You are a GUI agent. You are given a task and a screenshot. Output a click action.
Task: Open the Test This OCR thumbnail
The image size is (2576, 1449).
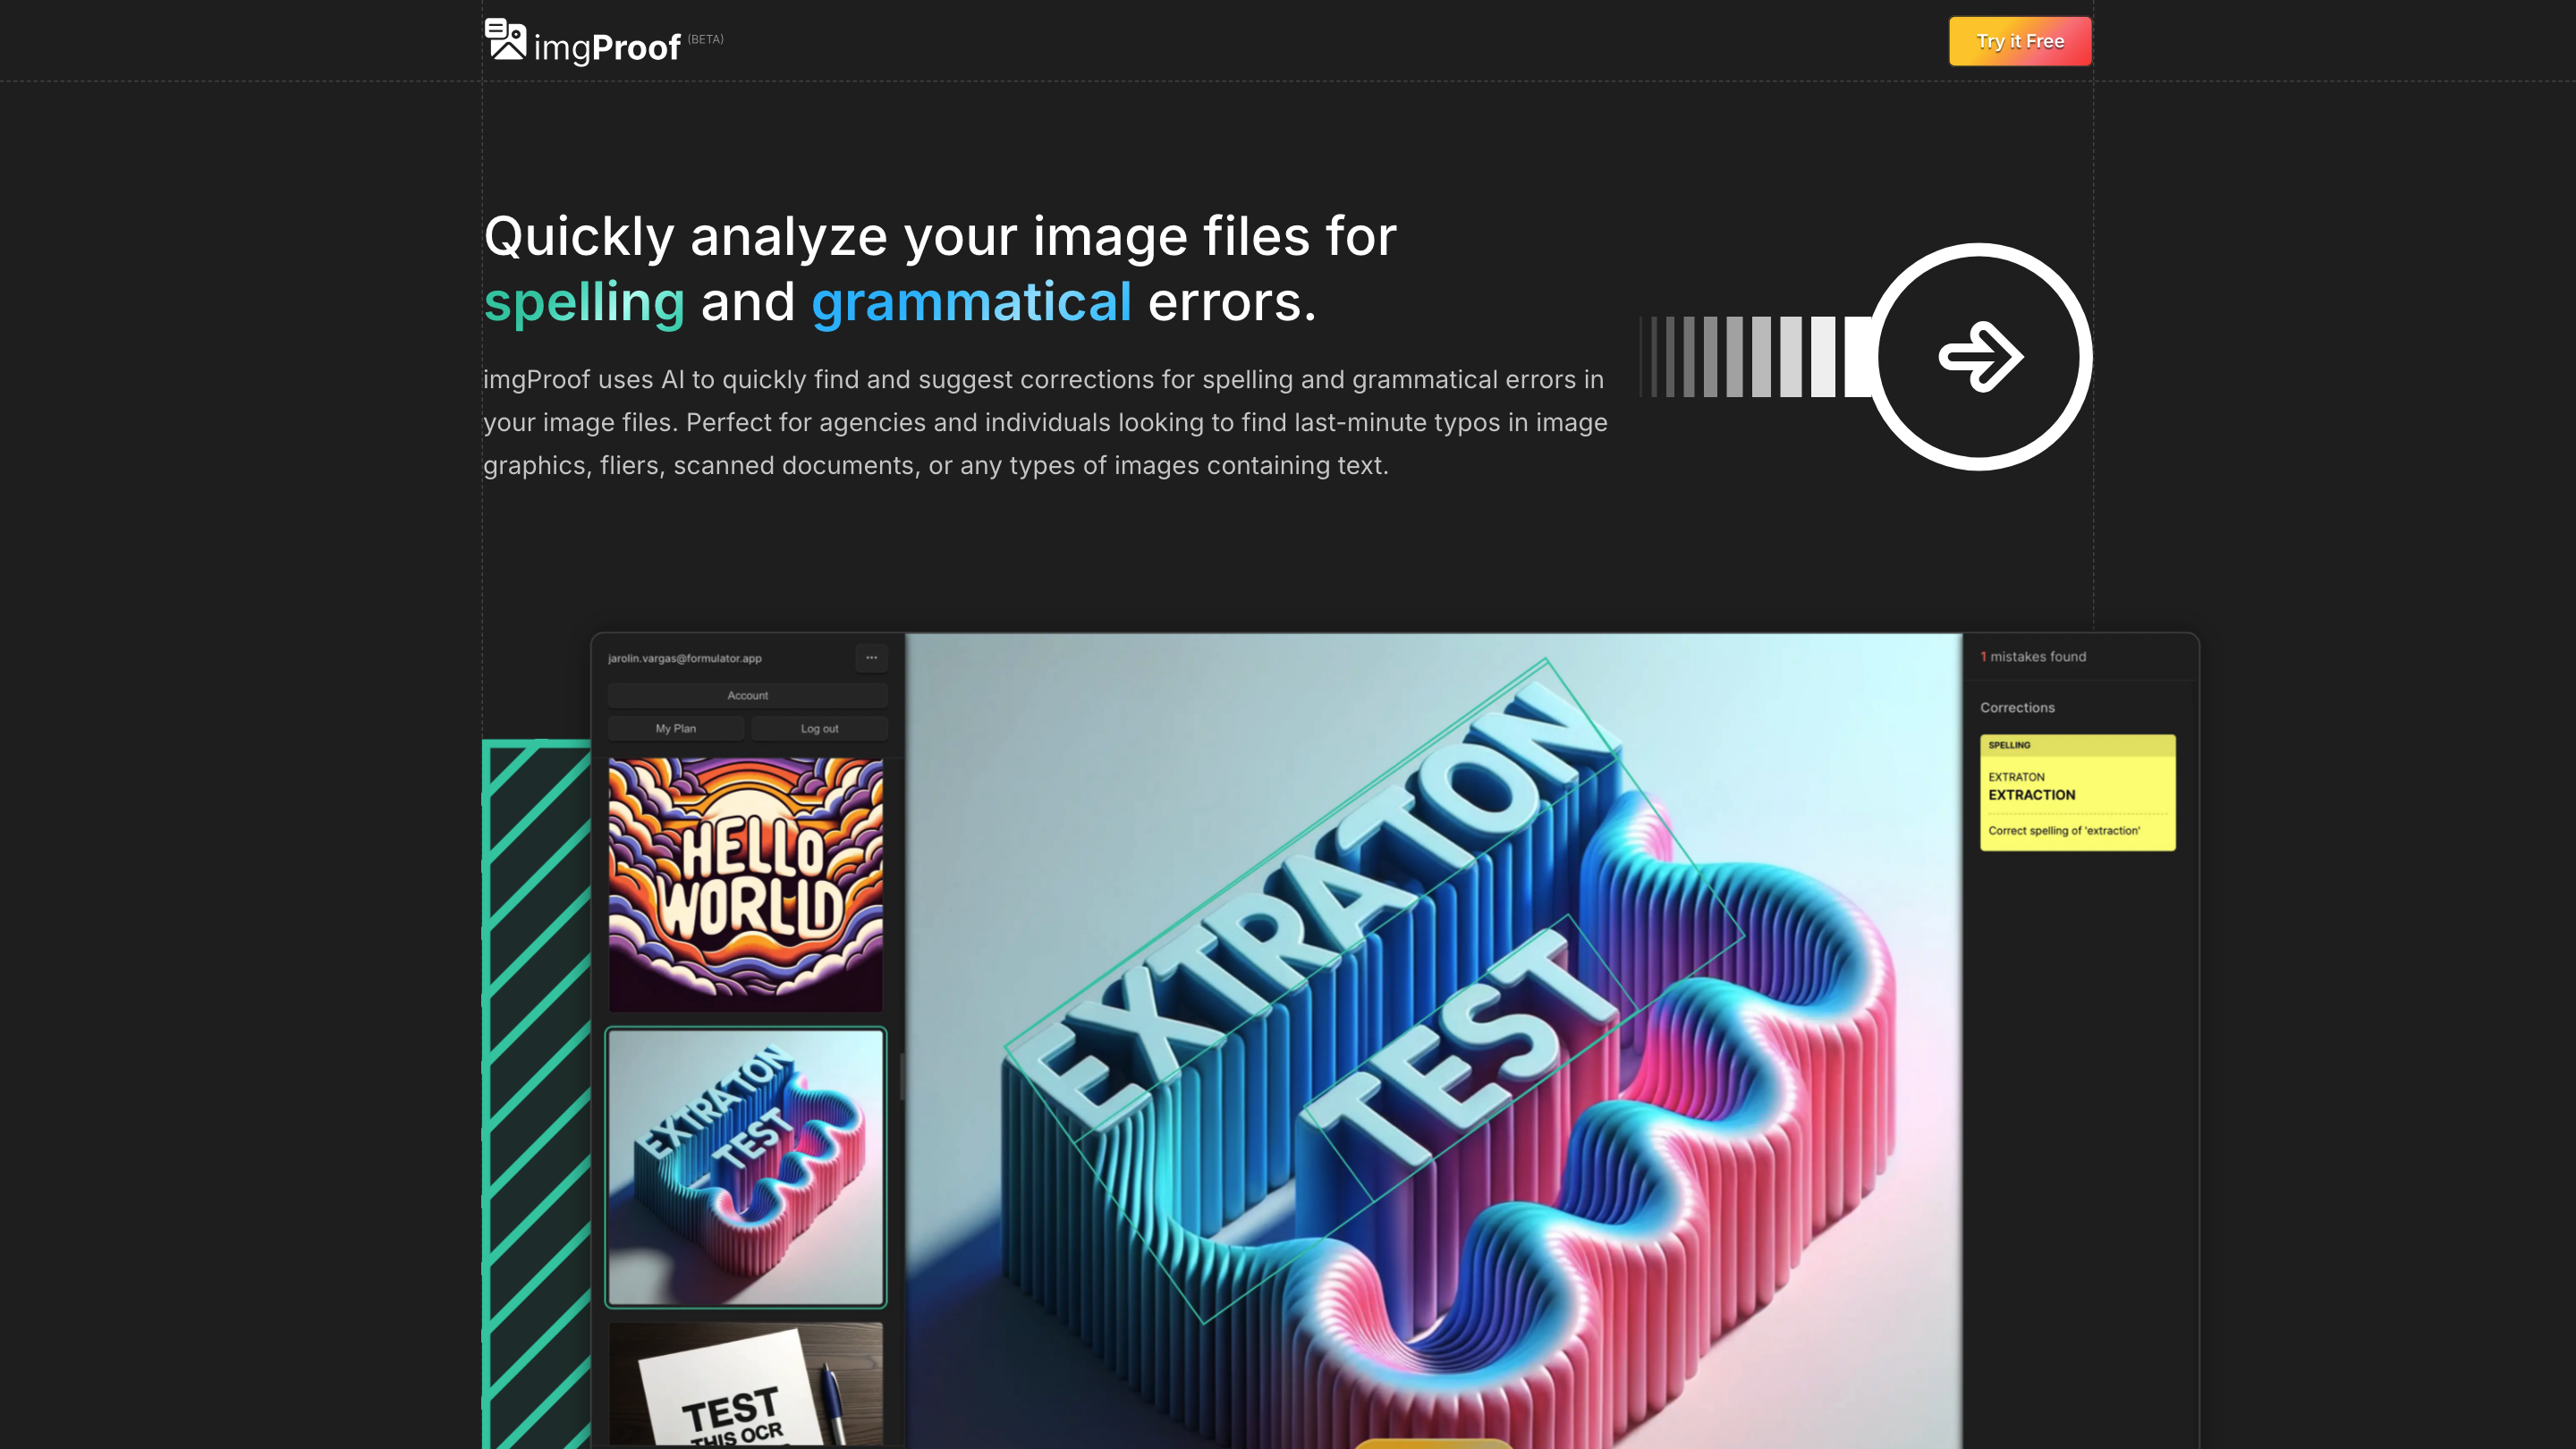pos(746,1385)
